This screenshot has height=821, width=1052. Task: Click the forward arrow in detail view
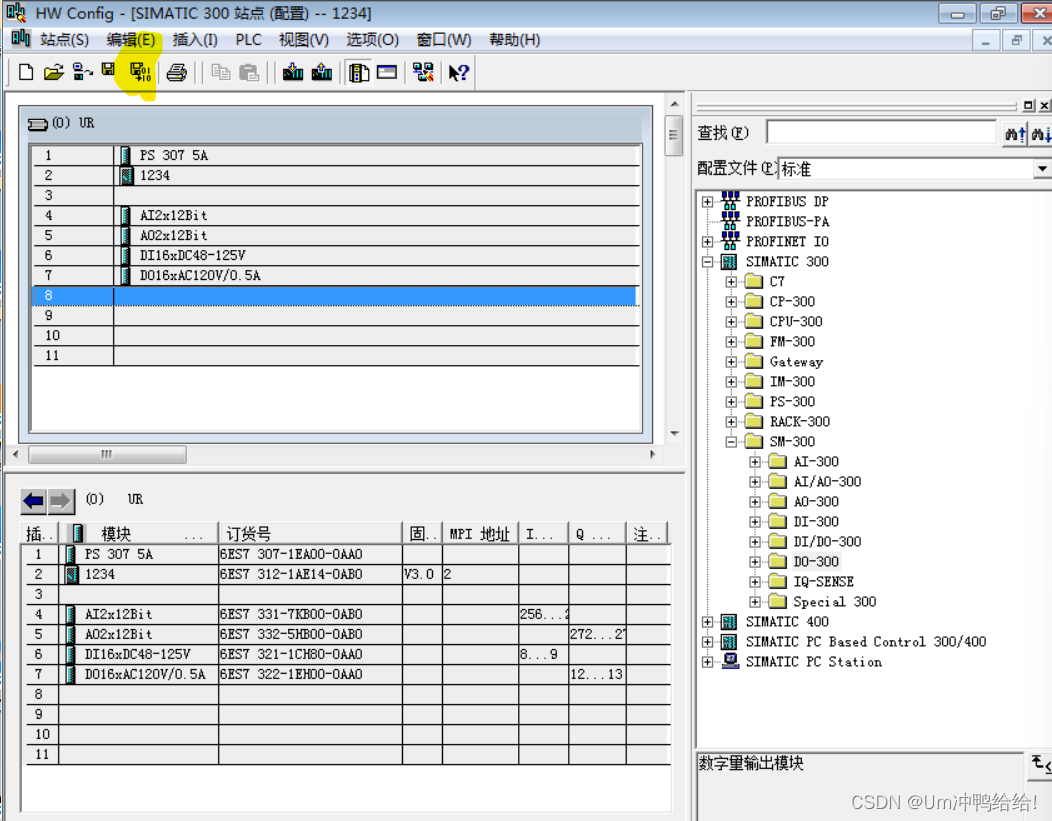point(60,500)
